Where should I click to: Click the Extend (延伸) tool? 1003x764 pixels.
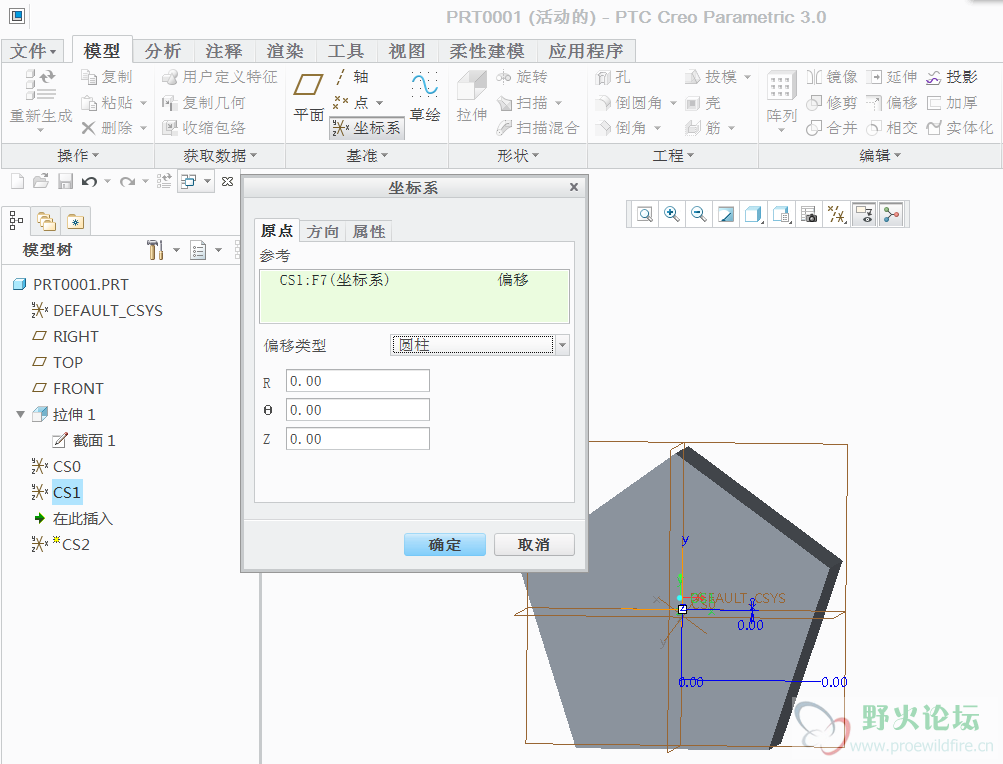pos(892,77)
